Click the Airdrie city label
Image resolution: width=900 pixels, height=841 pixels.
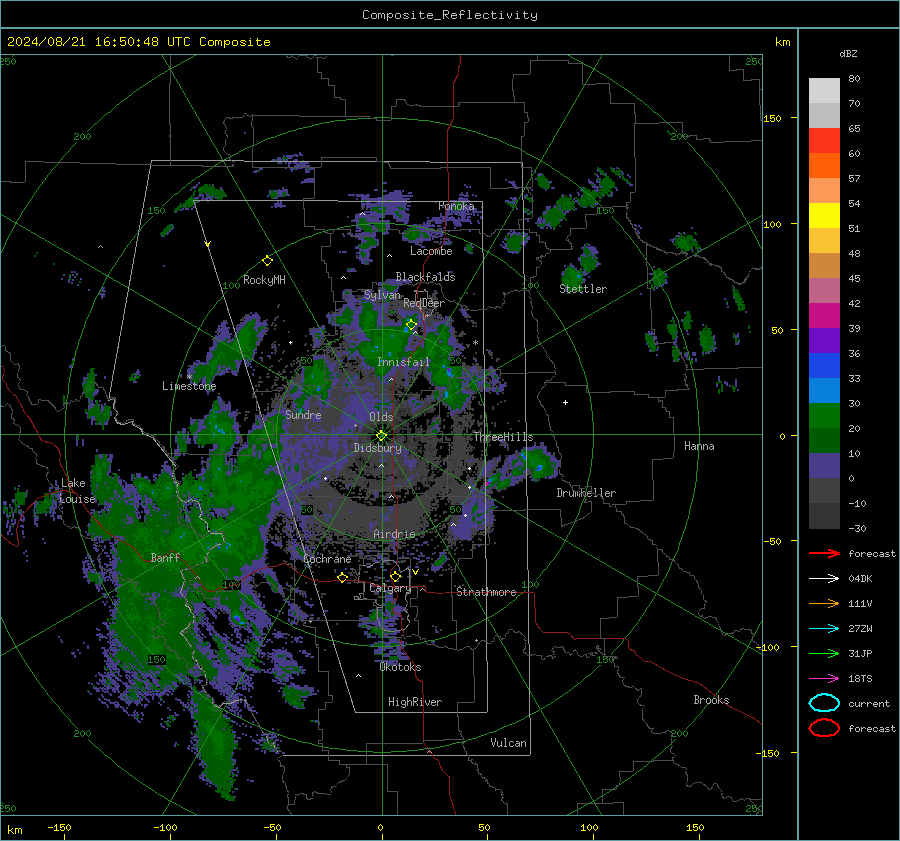pyautogui.click(x=394, y=534)
